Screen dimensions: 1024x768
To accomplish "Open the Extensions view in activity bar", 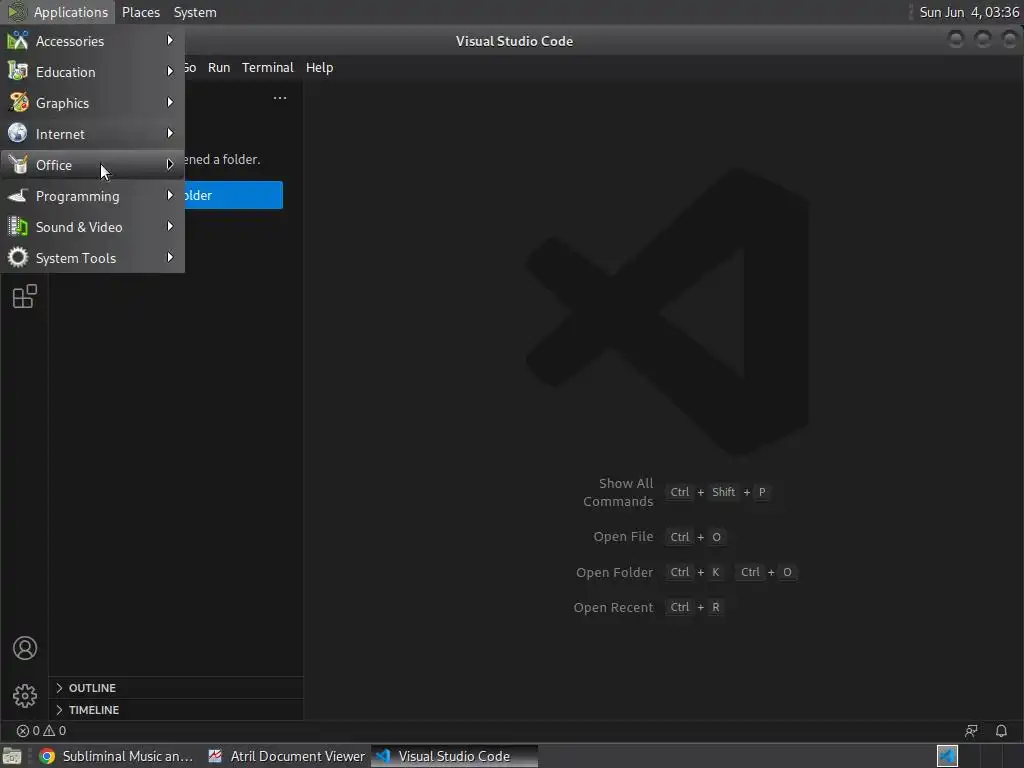I will [25, 296].
